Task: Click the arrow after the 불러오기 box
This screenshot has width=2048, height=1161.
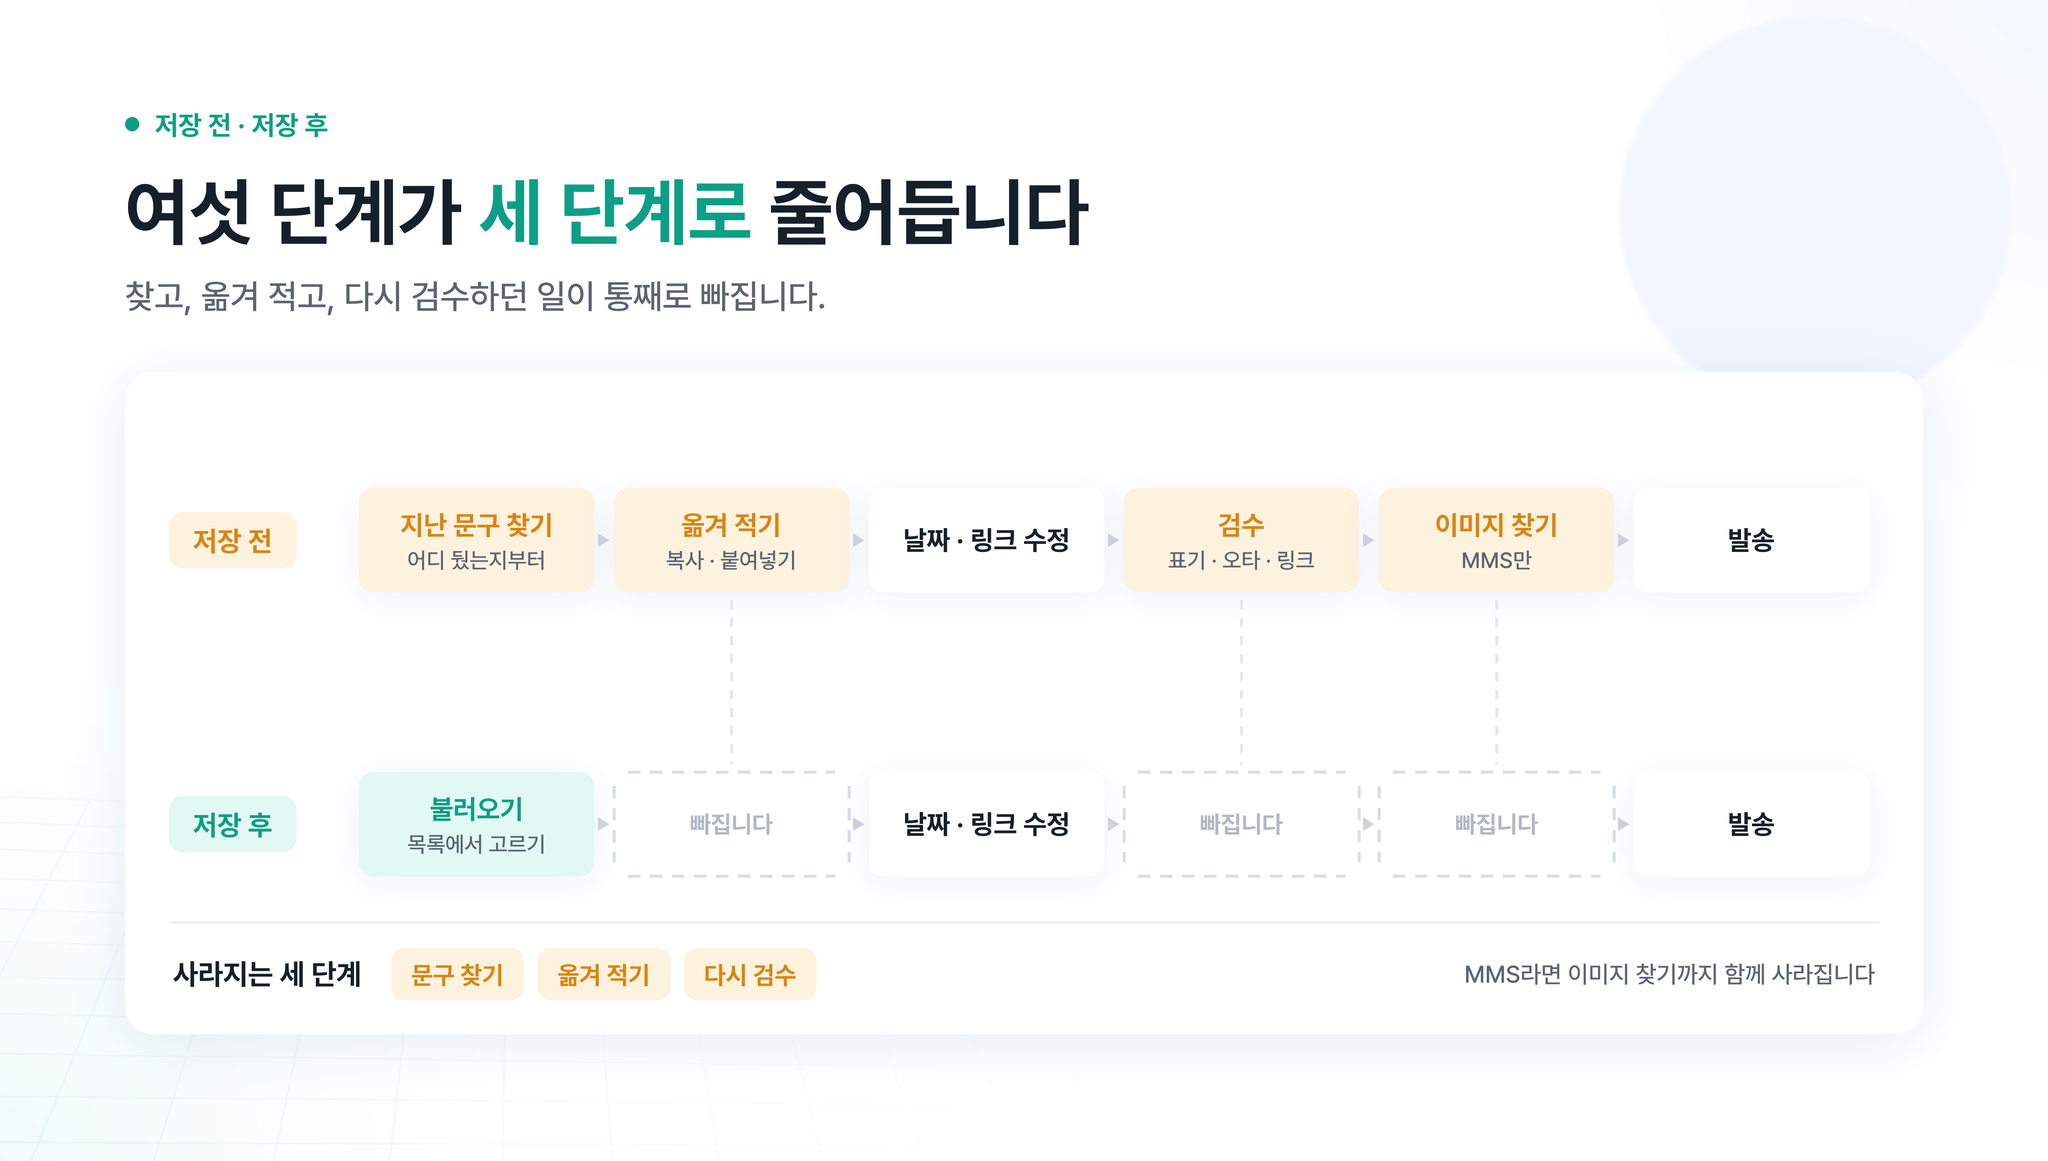Action: [x=603, y=824]
